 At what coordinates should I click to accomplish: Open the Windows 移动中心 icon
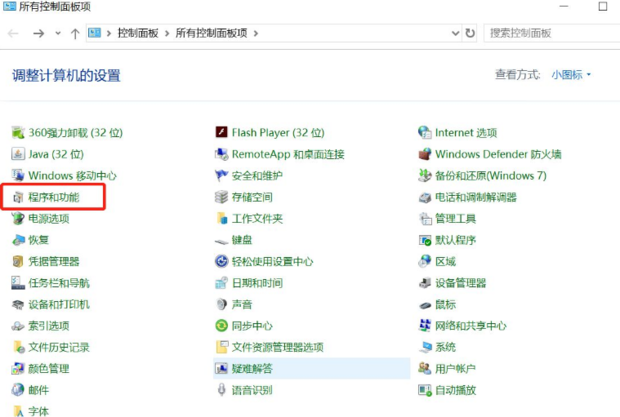[x=18, y=175]
